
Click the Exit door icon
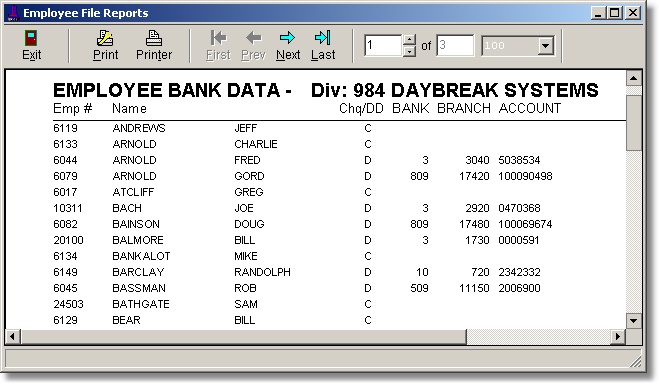click(x=31, y=38)
